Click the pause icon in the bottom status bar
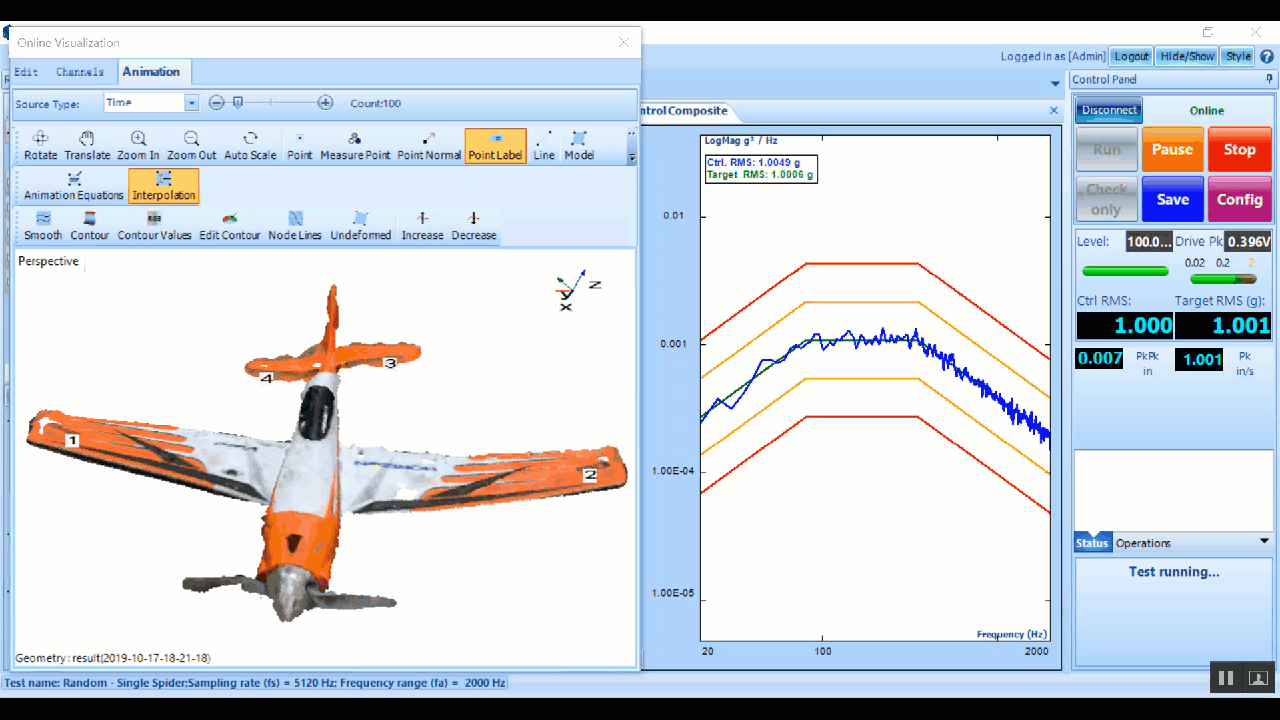This screenshot has width=1280, height=720. click(x=1224, y=677)
